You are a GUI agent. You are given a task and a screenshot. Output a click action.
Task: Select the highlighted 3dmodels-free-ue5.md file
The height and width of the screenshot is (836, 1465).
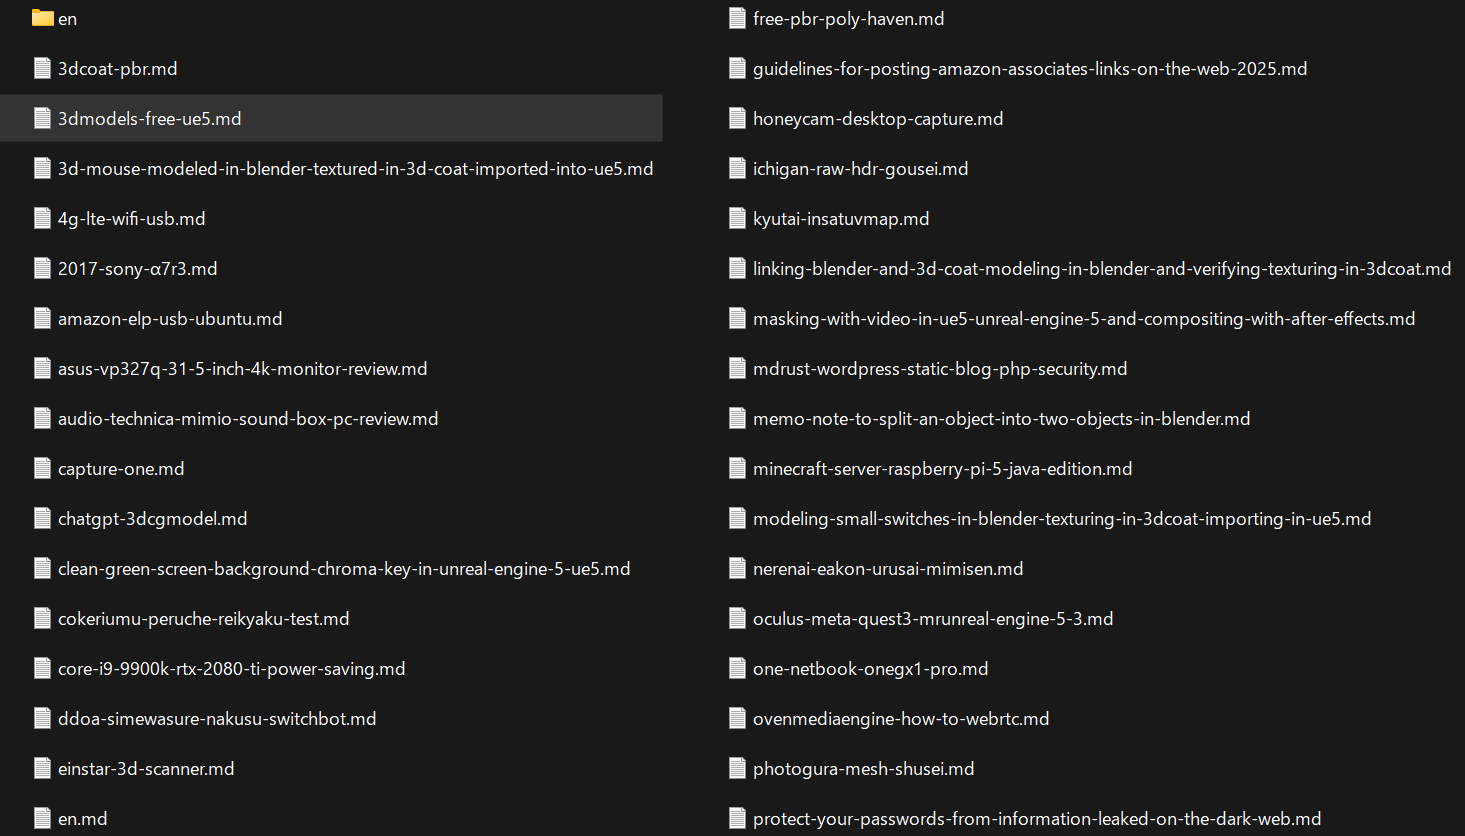click(x=331, y=118)
